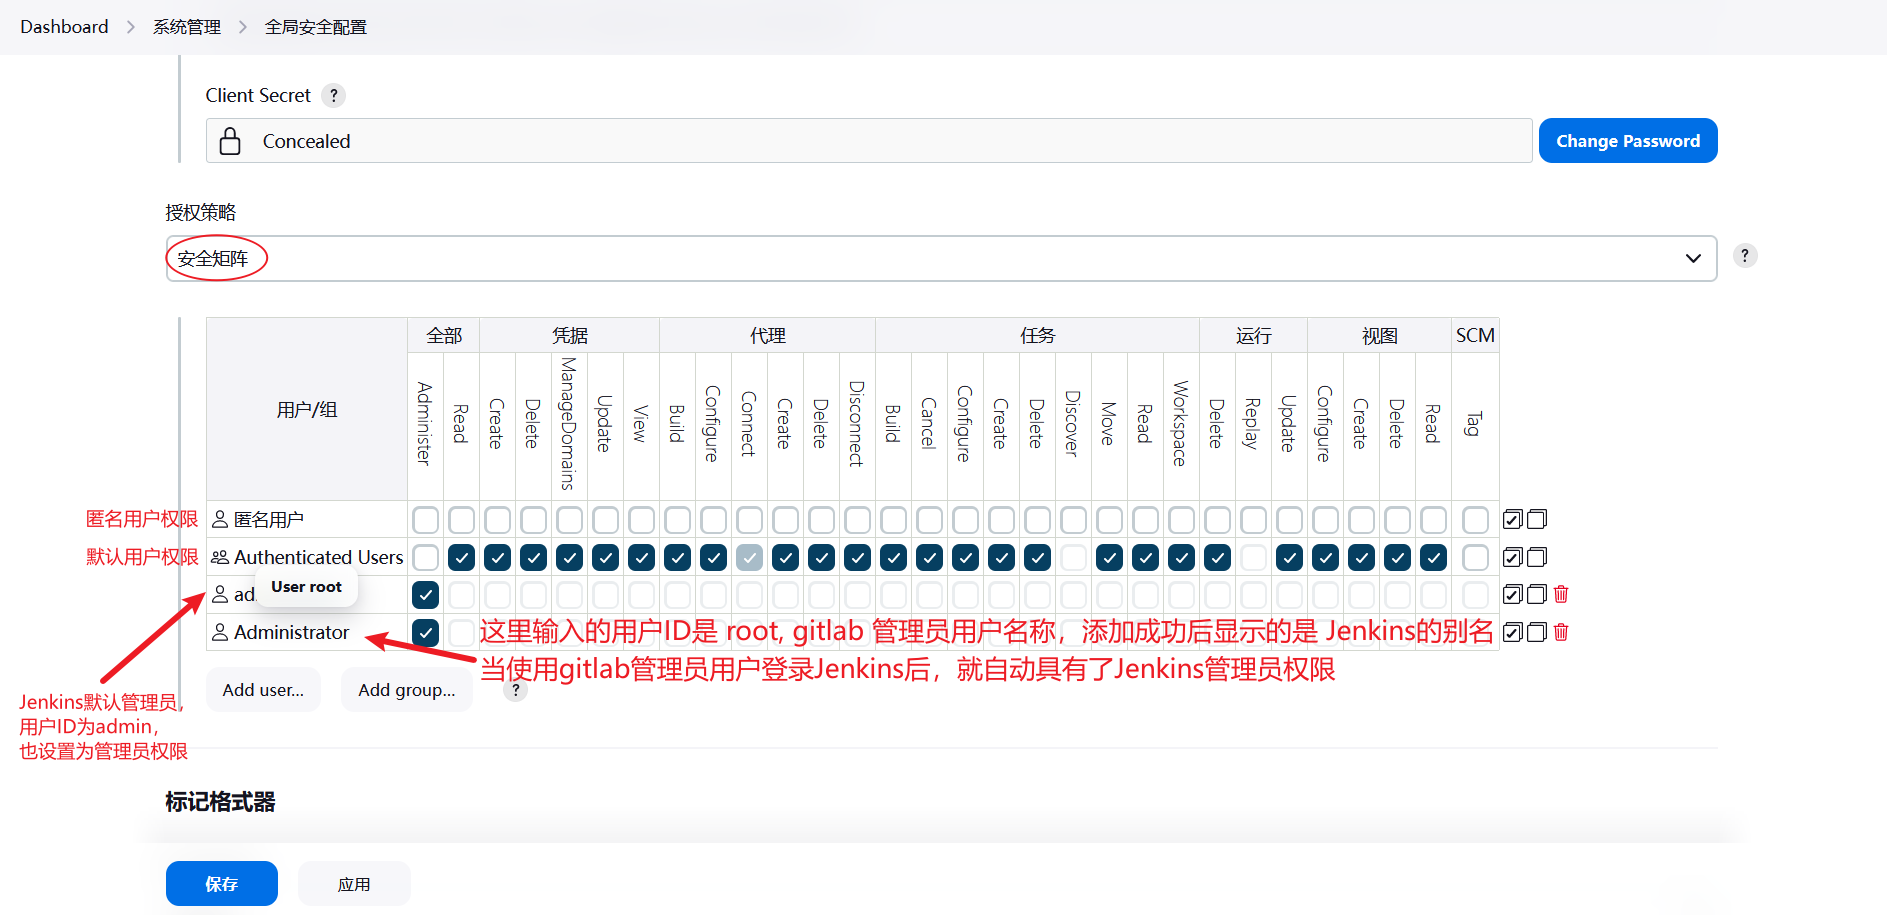Toggle Administer for Administrator row
1887x915 pixels.
pyautogui.click(x=426, y=632)
